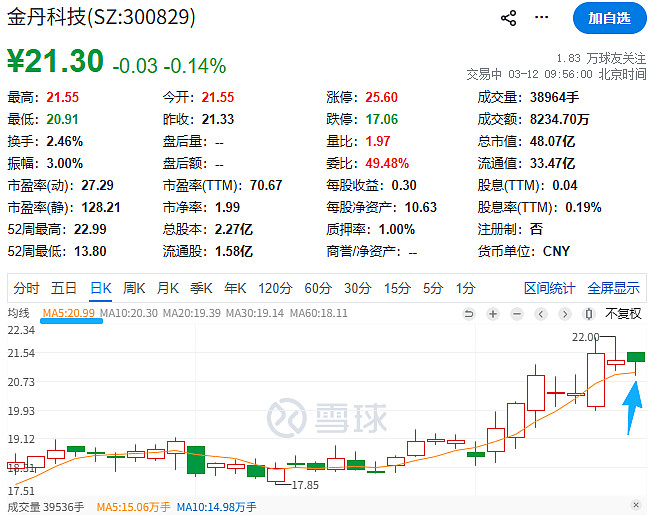Zoom out chart with minus icon

(517, 313)
